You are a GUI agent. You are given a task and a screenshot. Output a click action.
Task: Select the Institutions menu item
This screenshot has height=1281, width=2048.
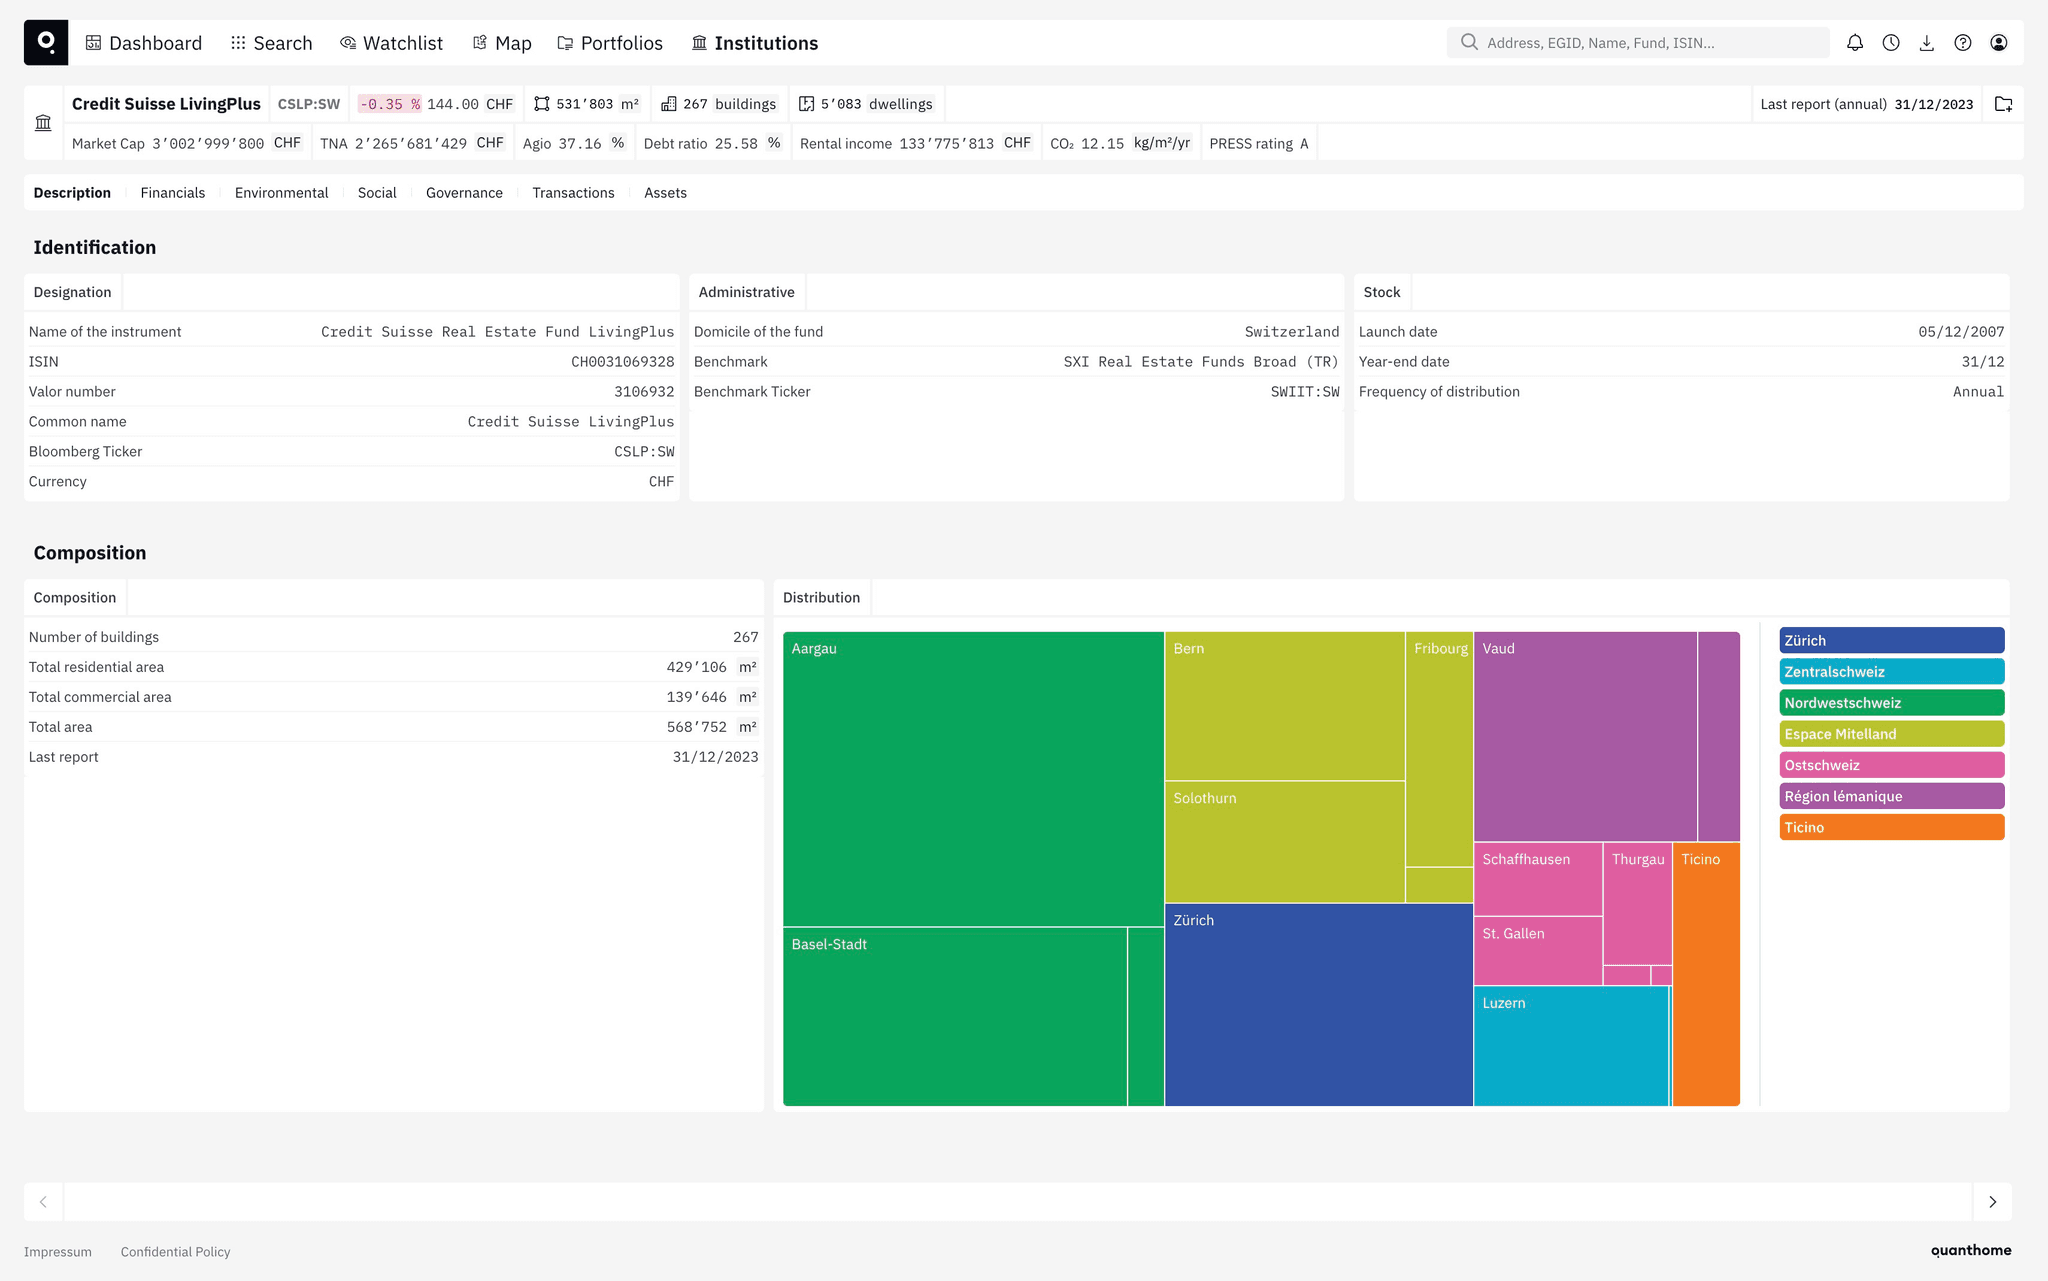[x=755, y=43]
